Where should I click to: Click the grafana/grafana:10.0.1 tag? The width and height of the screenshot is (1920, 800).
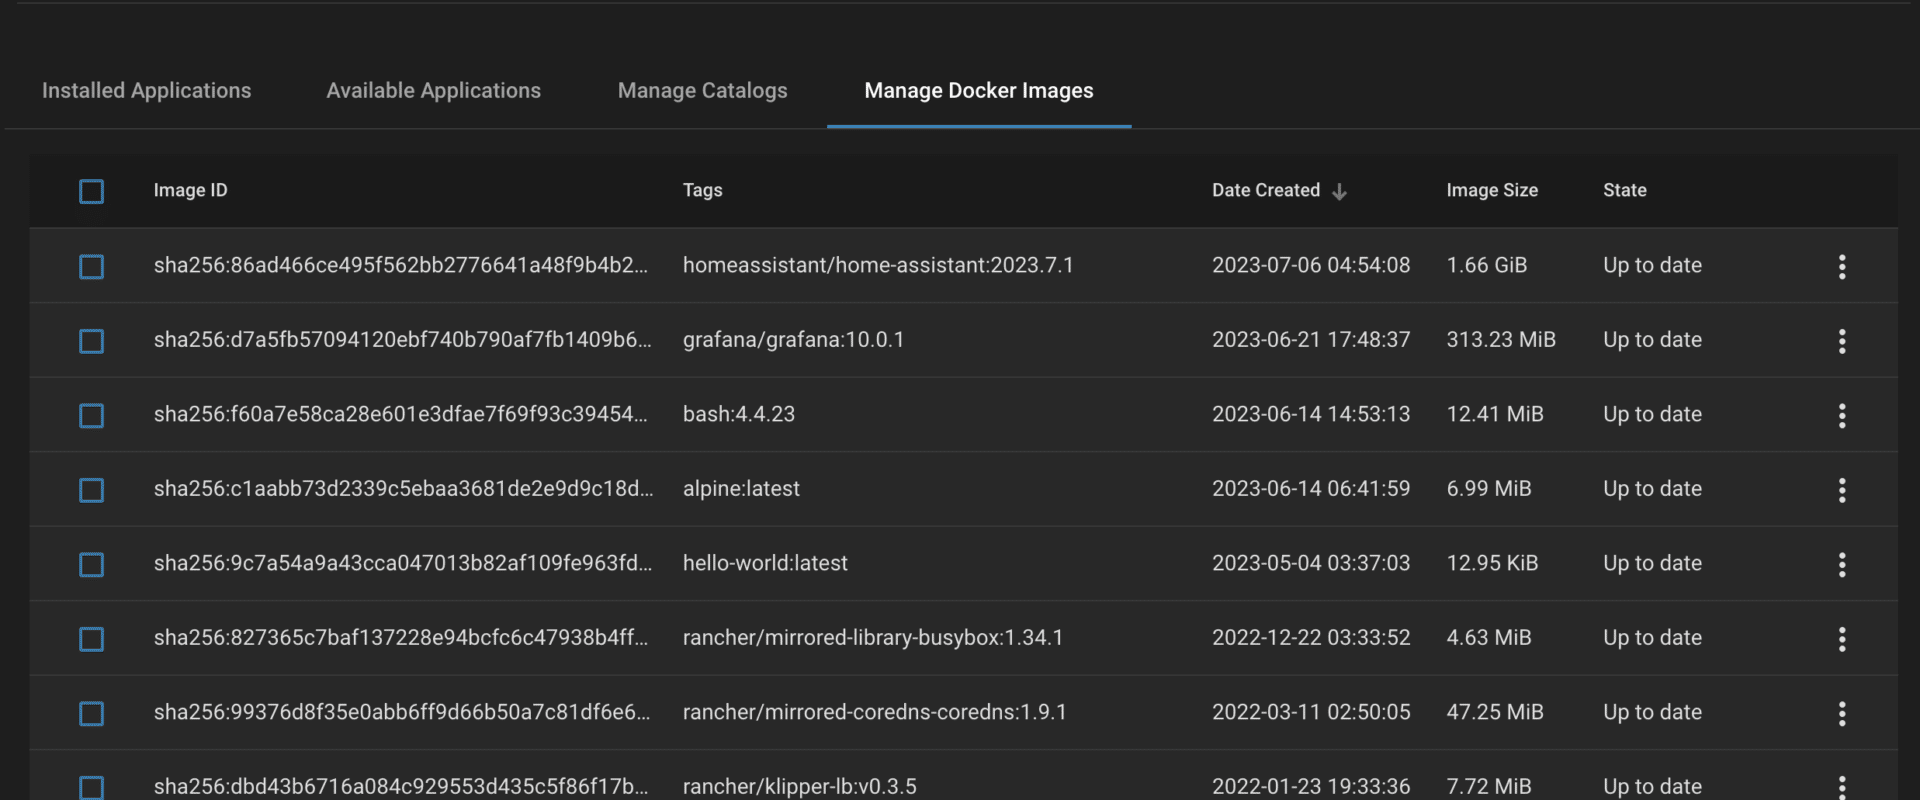click(793, 339)
